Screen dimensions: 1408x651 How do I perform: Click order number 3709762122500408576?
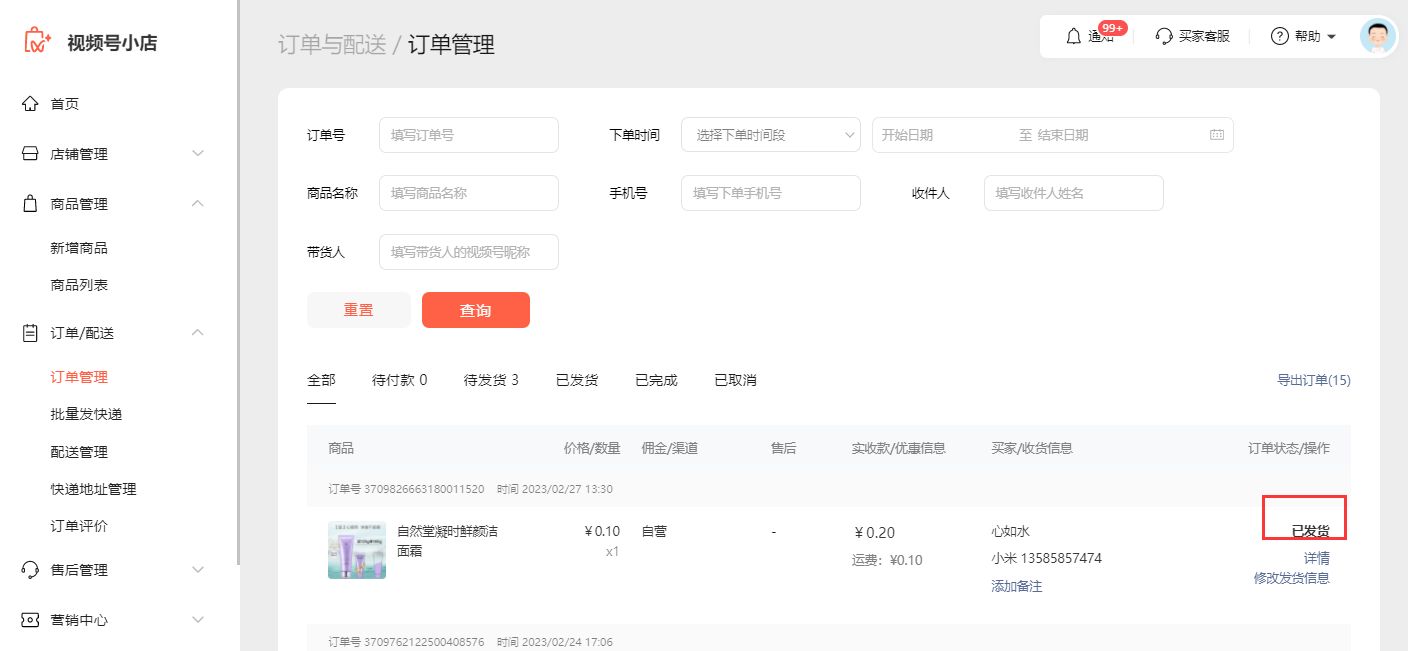pyautogui.click(x=424, y=641)
